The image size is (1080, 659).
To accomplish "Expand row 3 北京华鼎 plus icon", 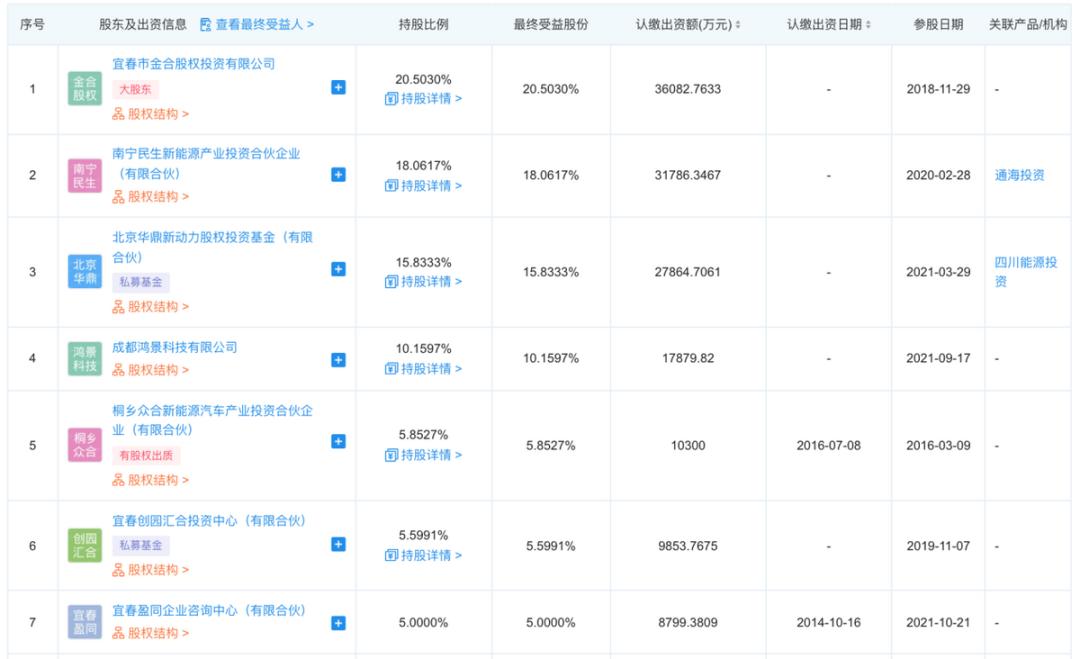I will click(338, 269).
